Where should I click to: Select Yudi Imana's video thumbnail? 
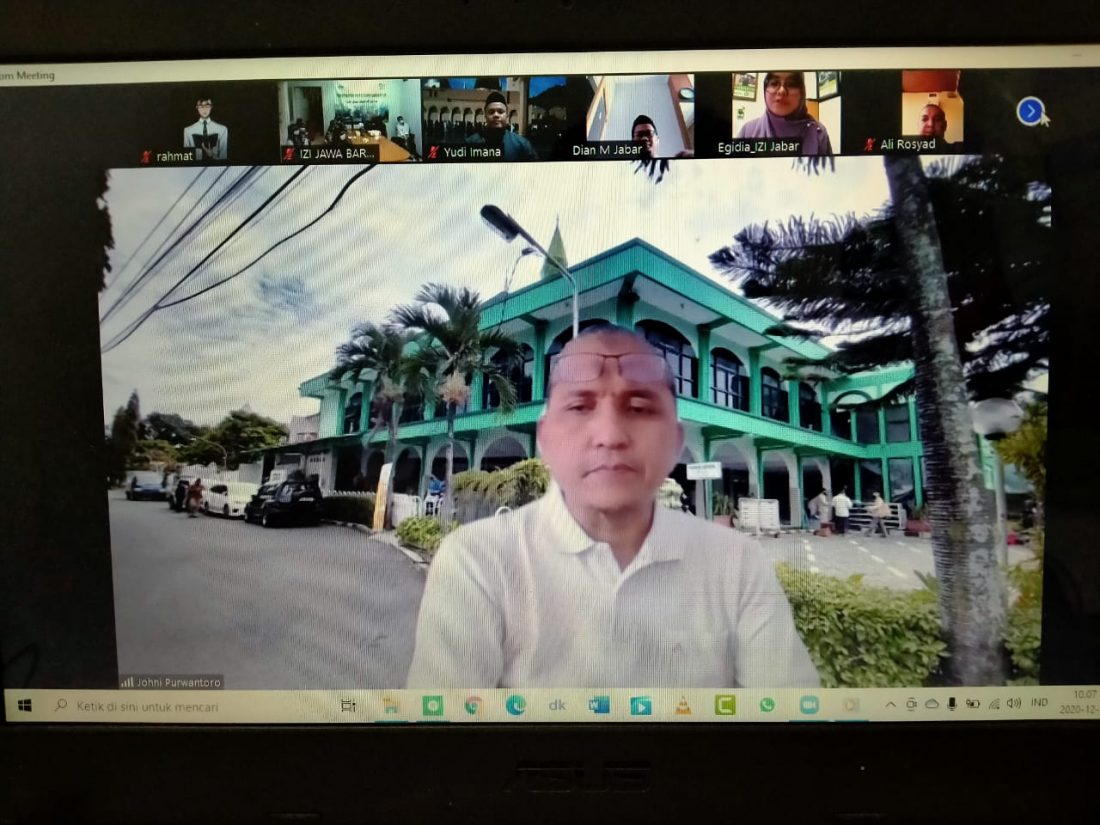click(x=493, y=119)
